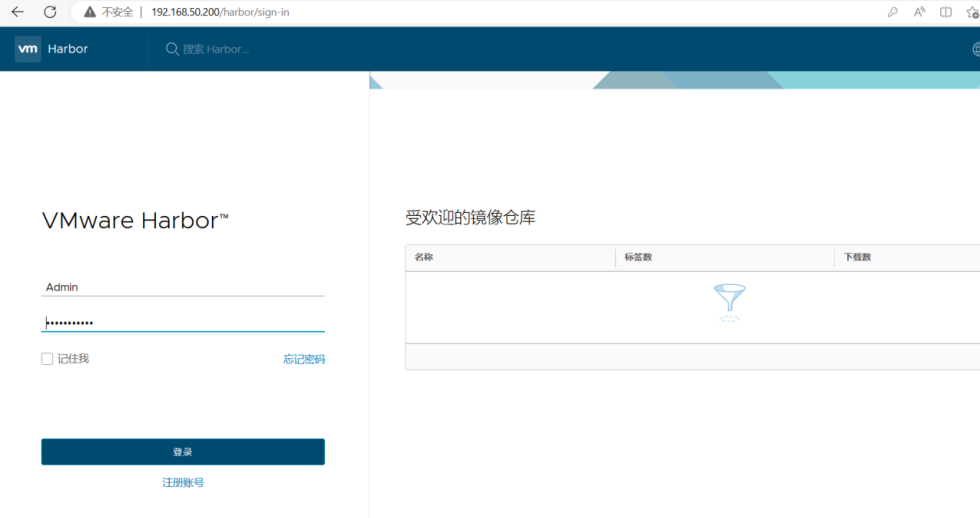Focus the 搜索 Harbor search field

click(216, 49)
